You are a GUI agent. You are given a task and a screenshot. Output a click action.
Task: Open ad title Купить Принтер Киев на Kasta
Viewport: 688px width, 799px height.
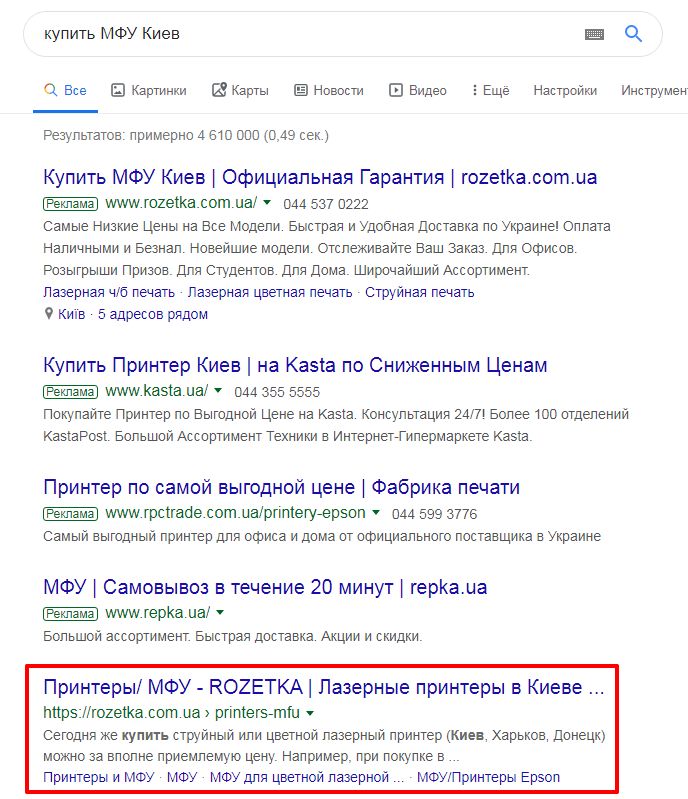coord(295,365)
